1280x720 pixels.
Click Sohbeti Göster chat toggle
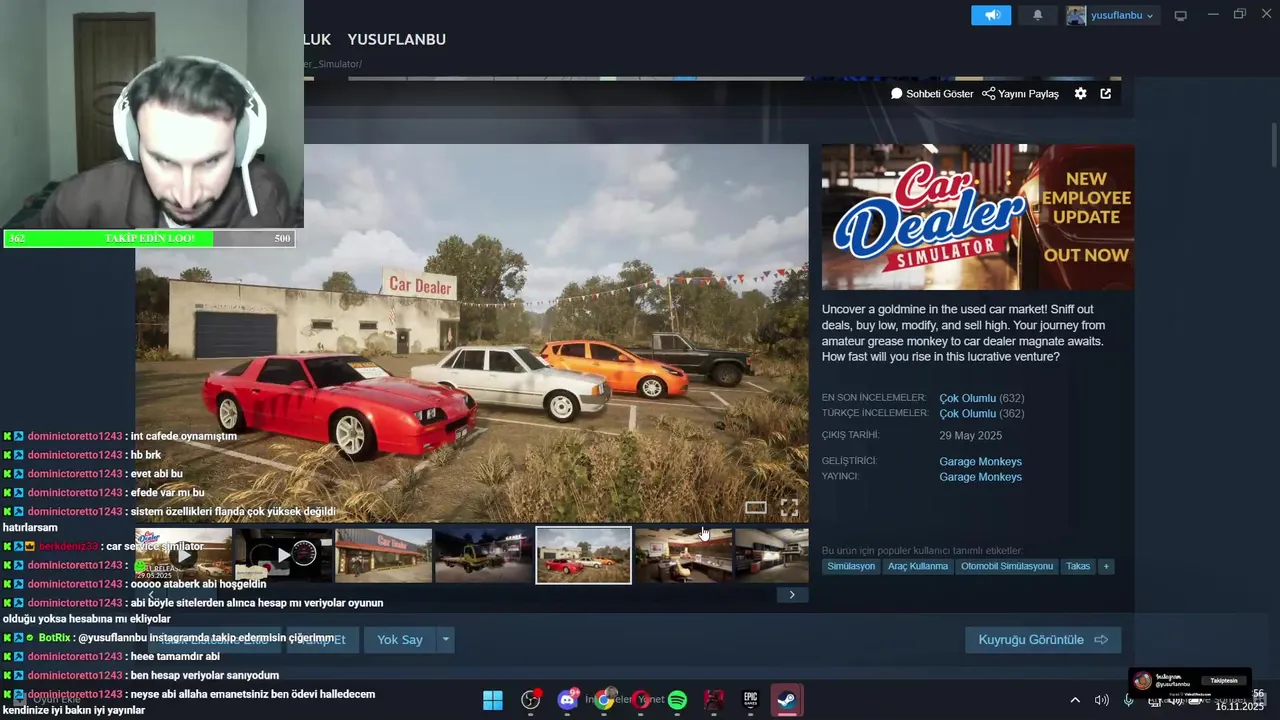[x=932, y=93]
